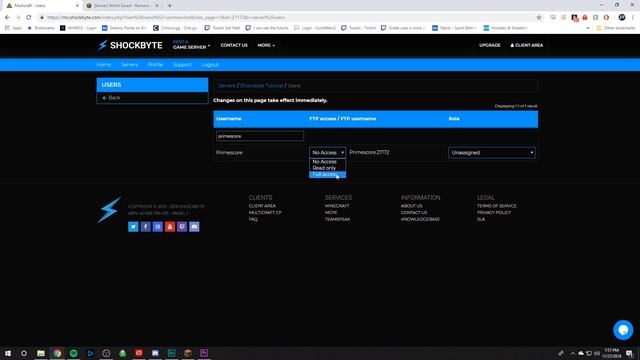This screenshot has width=640, height=360.
Task: Open footer Multicraft CP link
Action: point(265,213)
